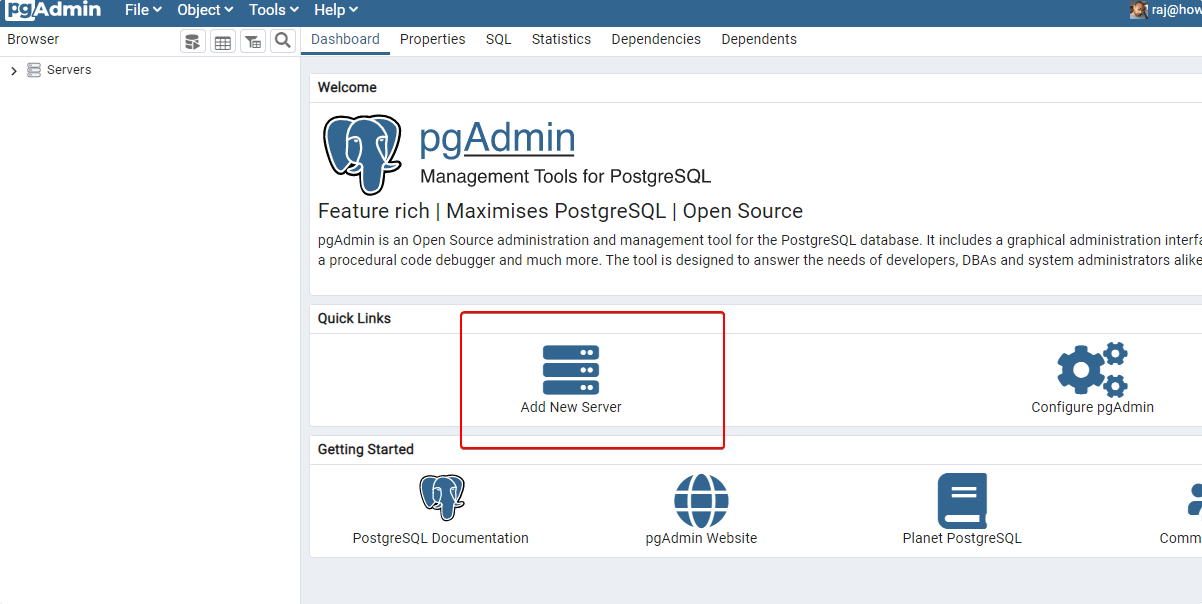This screenshot has width=1202, height=604.
Task: Click the Query Tool browser icon
Action: pos(193,41)
